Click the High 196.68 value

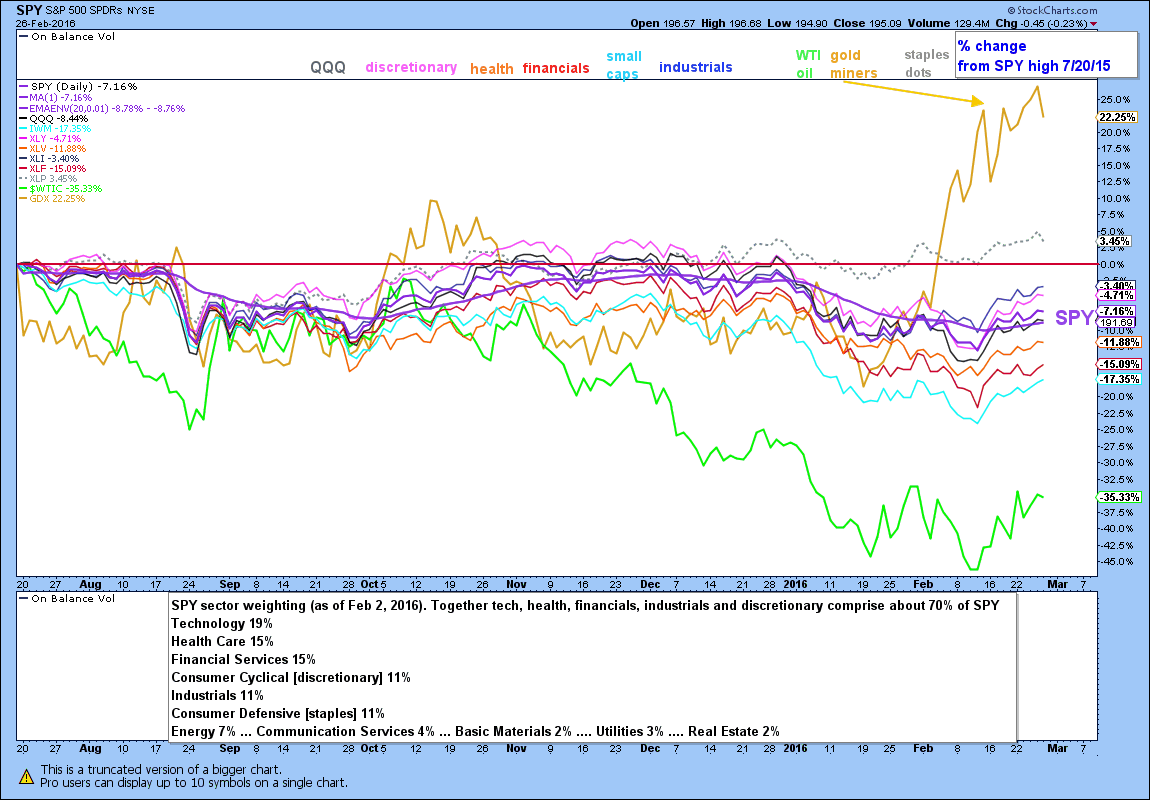pyautogui.click(x=732, y=23)
